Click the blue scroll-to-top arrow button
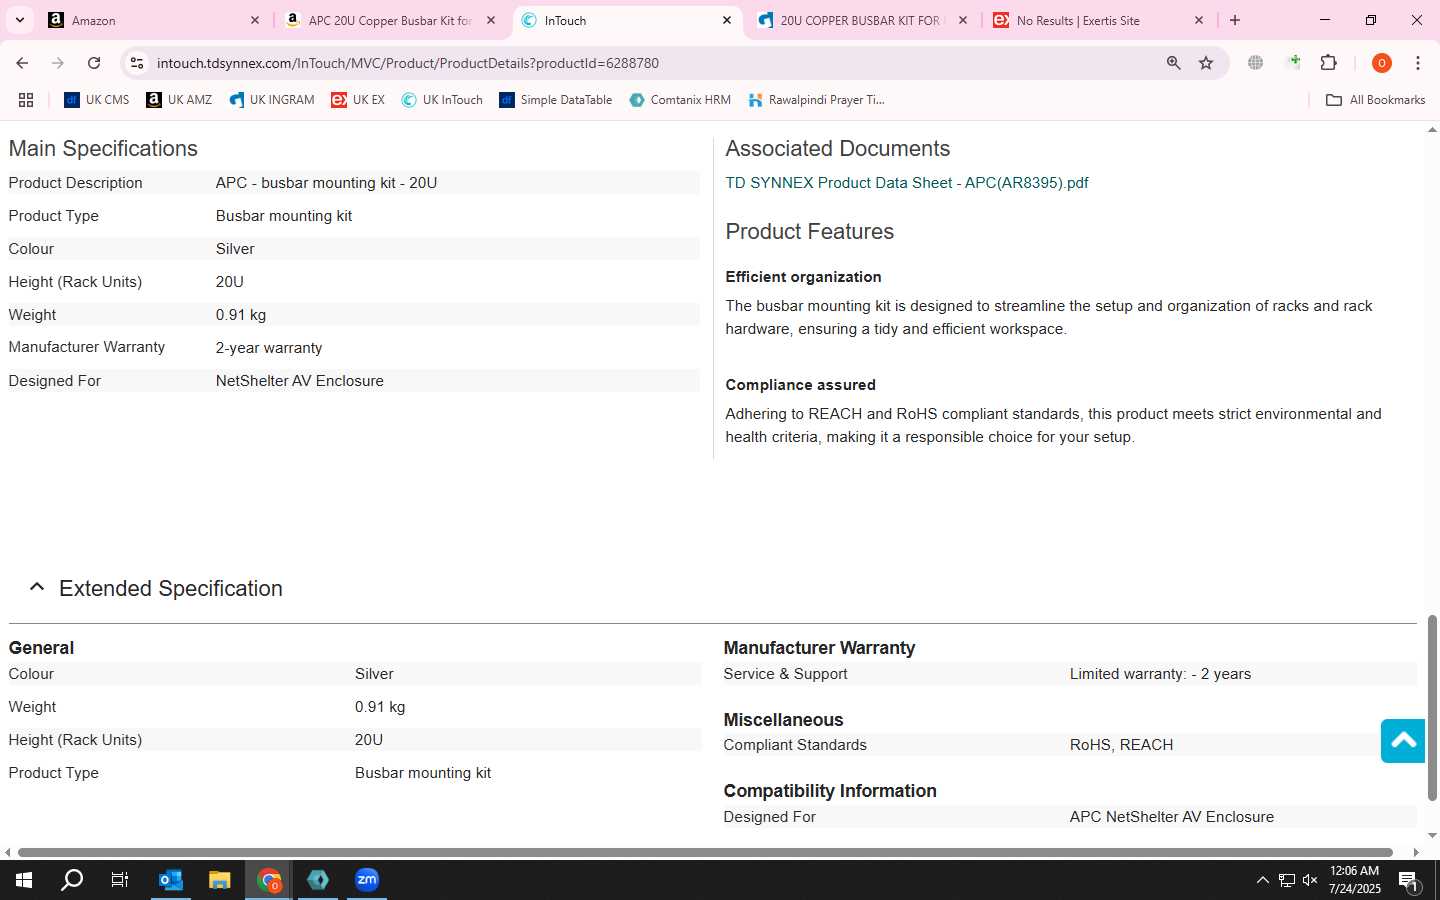The image size is (1440, 900). pyautogui.click(x=1403, y=740)
